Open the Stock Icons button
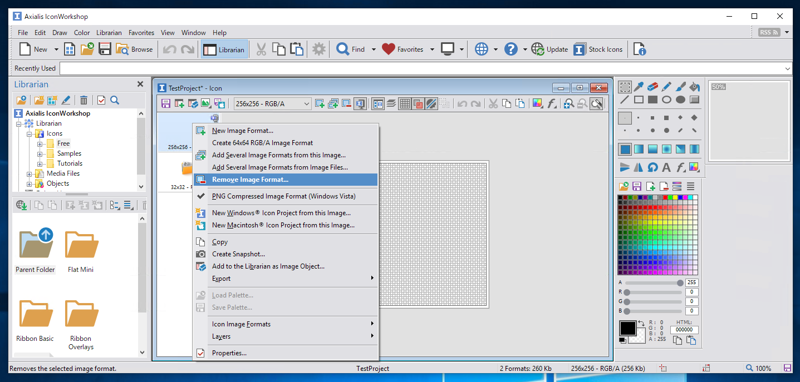This screenshot has width=800, height=382. click(x=599, y=49)
